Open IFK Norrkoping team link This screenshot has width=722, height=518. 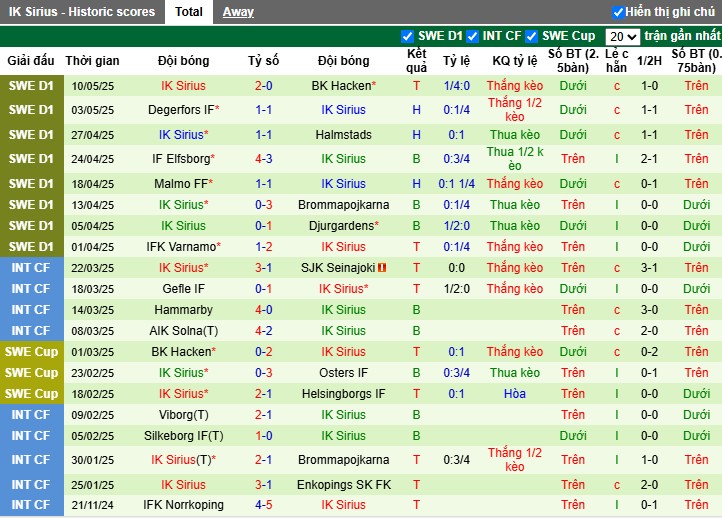click(183, 505)
